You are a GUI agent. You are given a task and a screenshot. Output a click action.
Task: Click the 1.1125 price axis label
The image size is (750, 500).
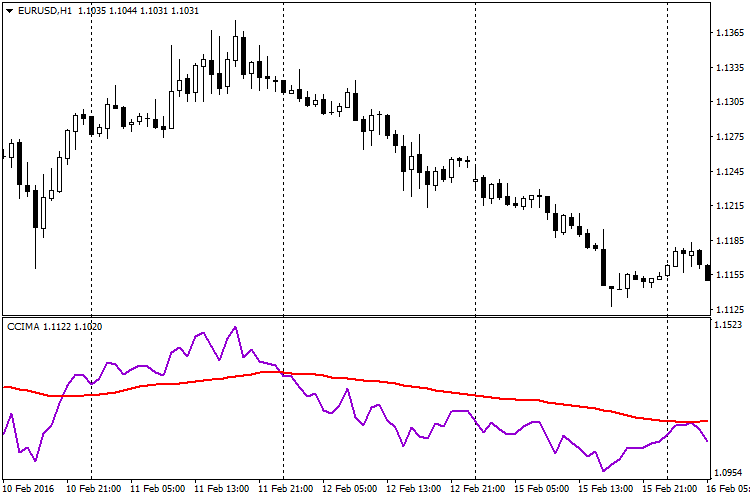tap(730, 309)
